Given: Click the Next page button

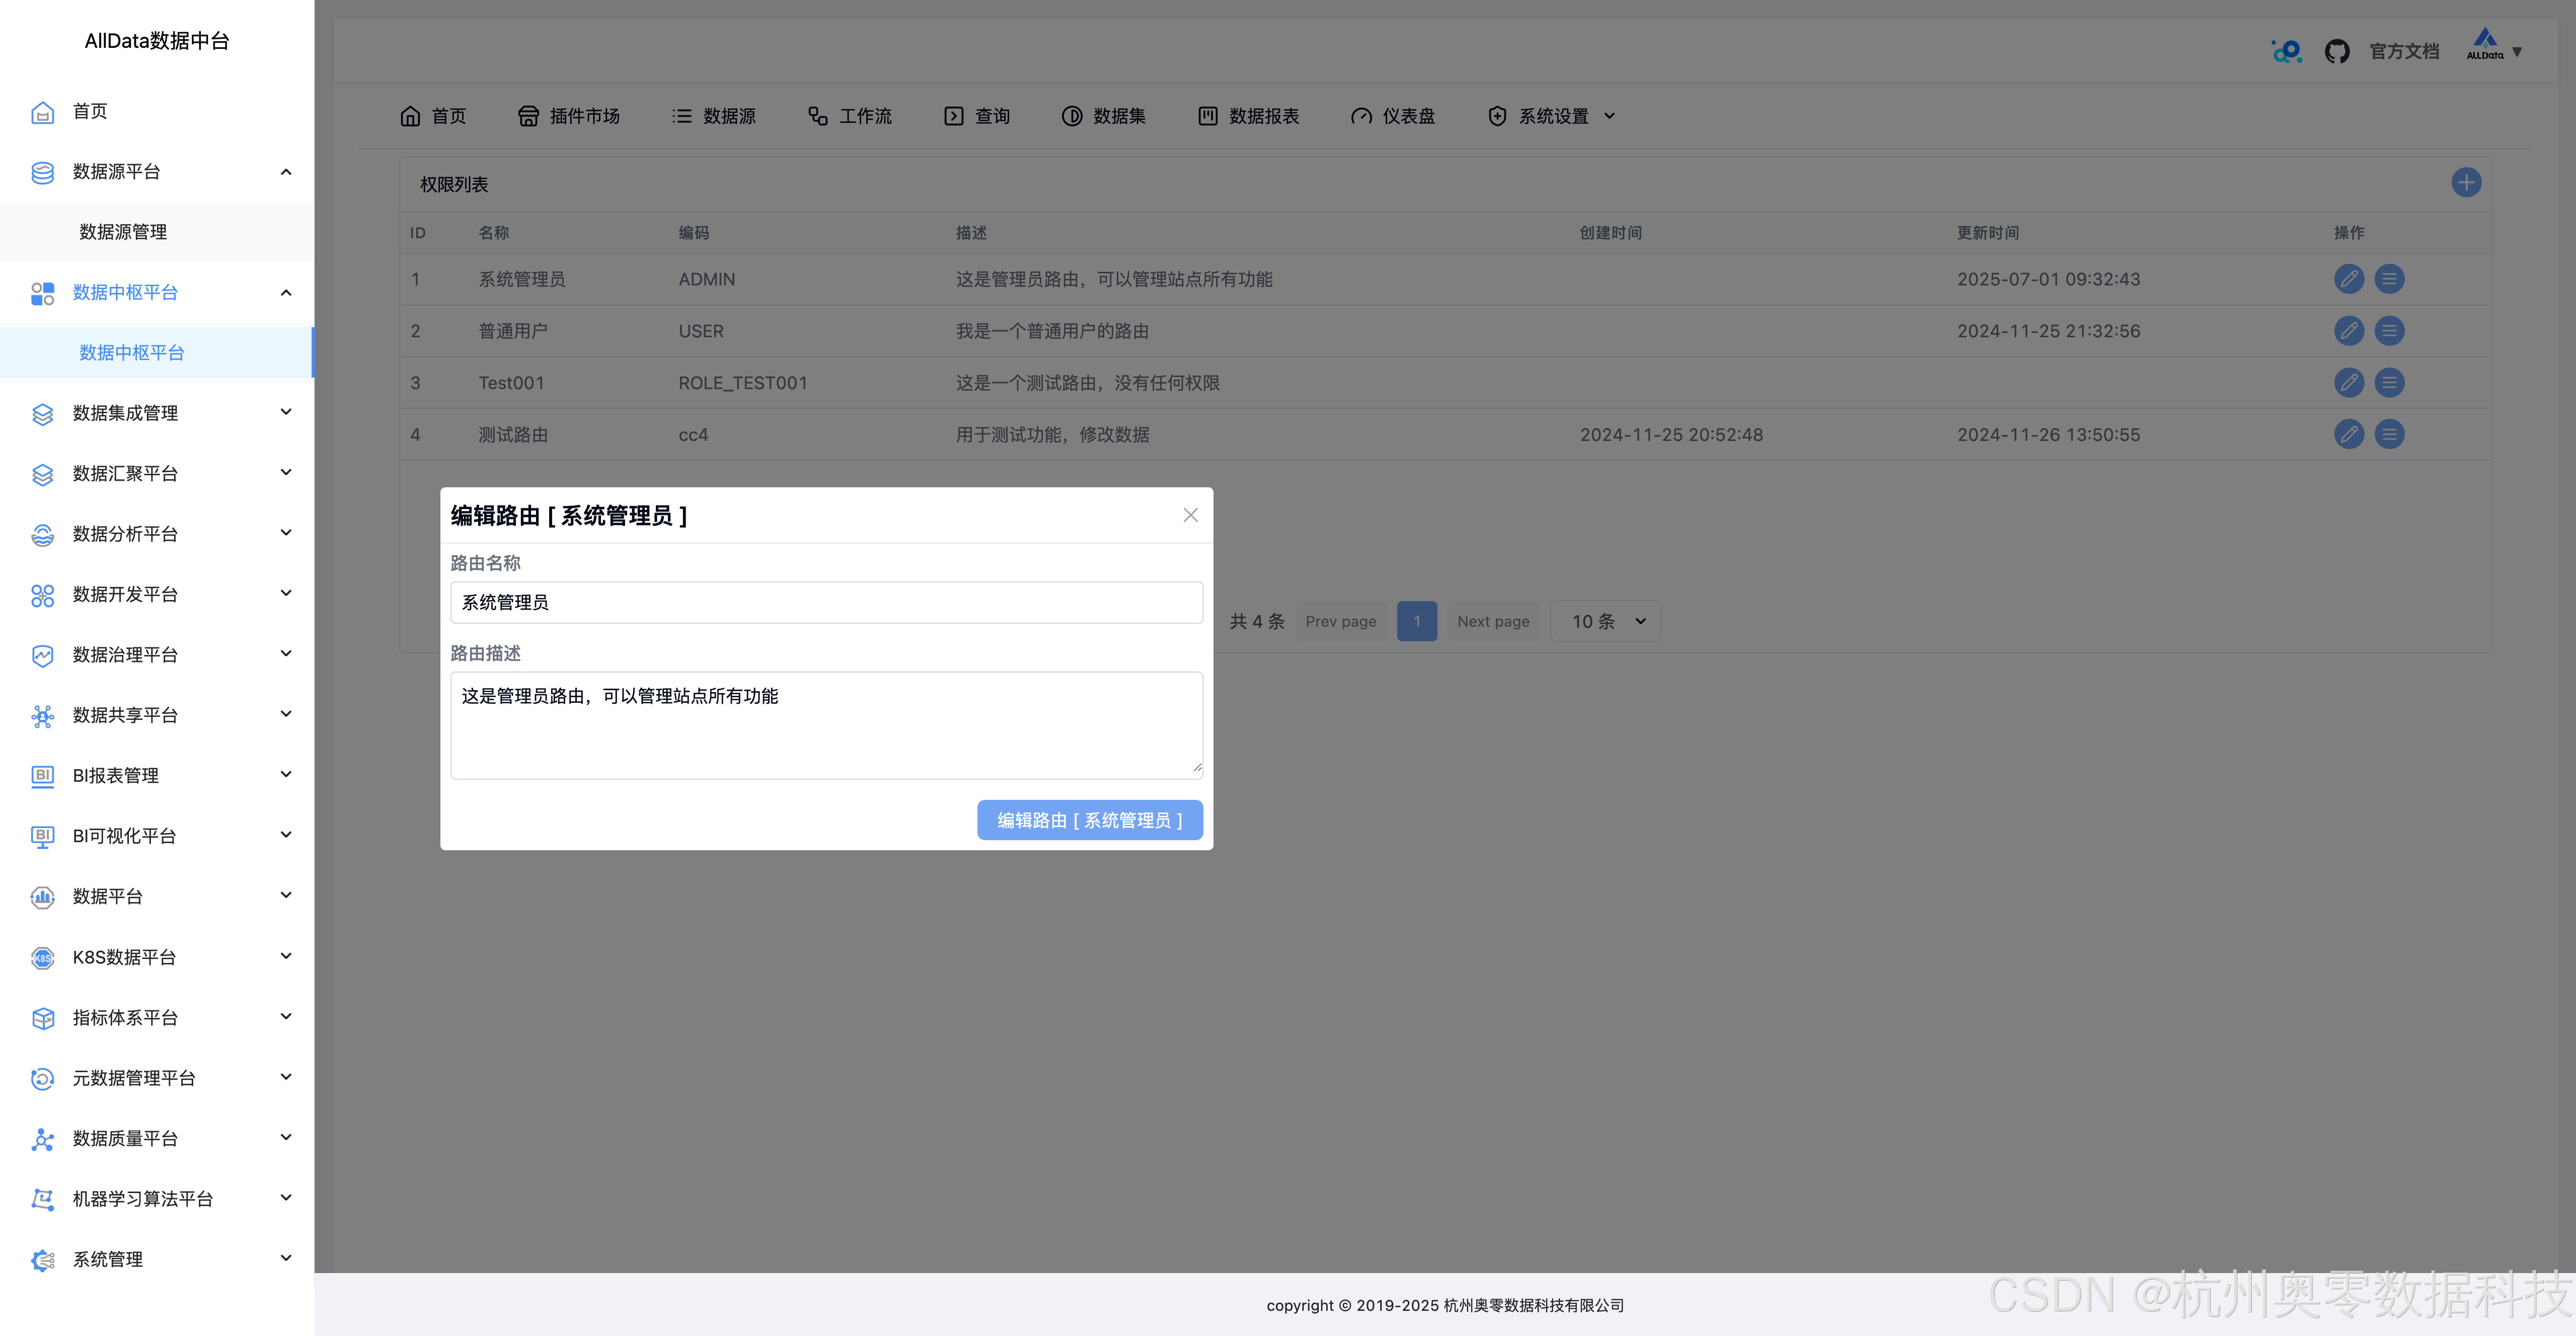Looking at the screenshot, I should [x=1493, y=622].
